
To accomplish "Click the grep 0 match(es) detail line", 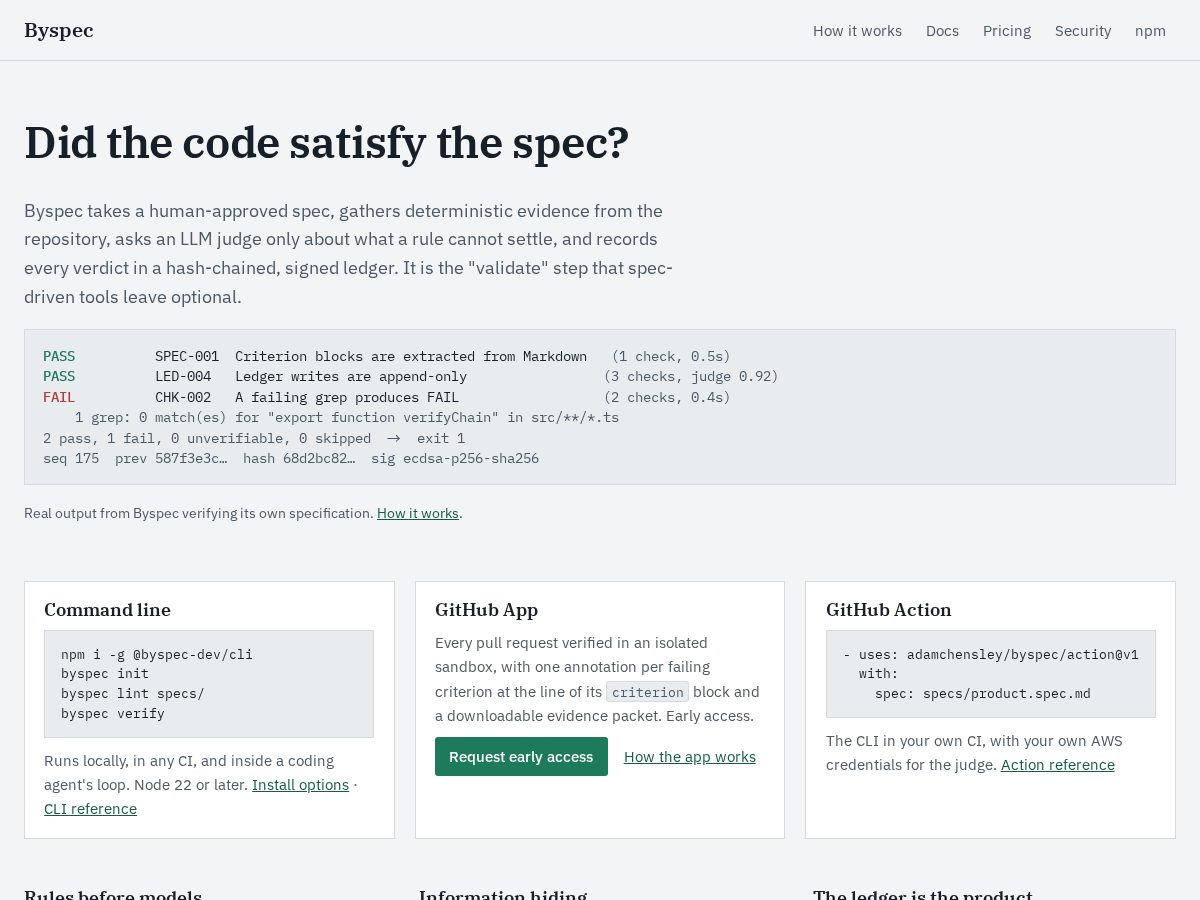I will click(x=347, y=417).
